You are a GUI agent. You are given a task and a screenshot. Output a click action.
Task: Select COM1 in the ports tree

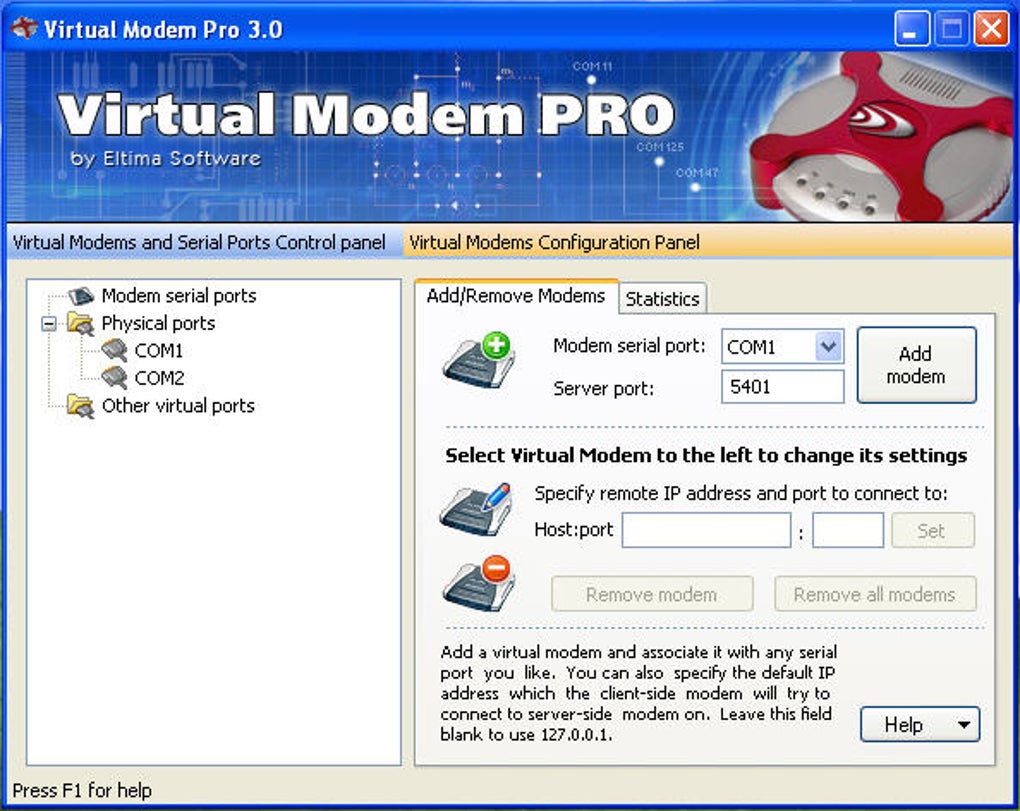tap(159, 351)
